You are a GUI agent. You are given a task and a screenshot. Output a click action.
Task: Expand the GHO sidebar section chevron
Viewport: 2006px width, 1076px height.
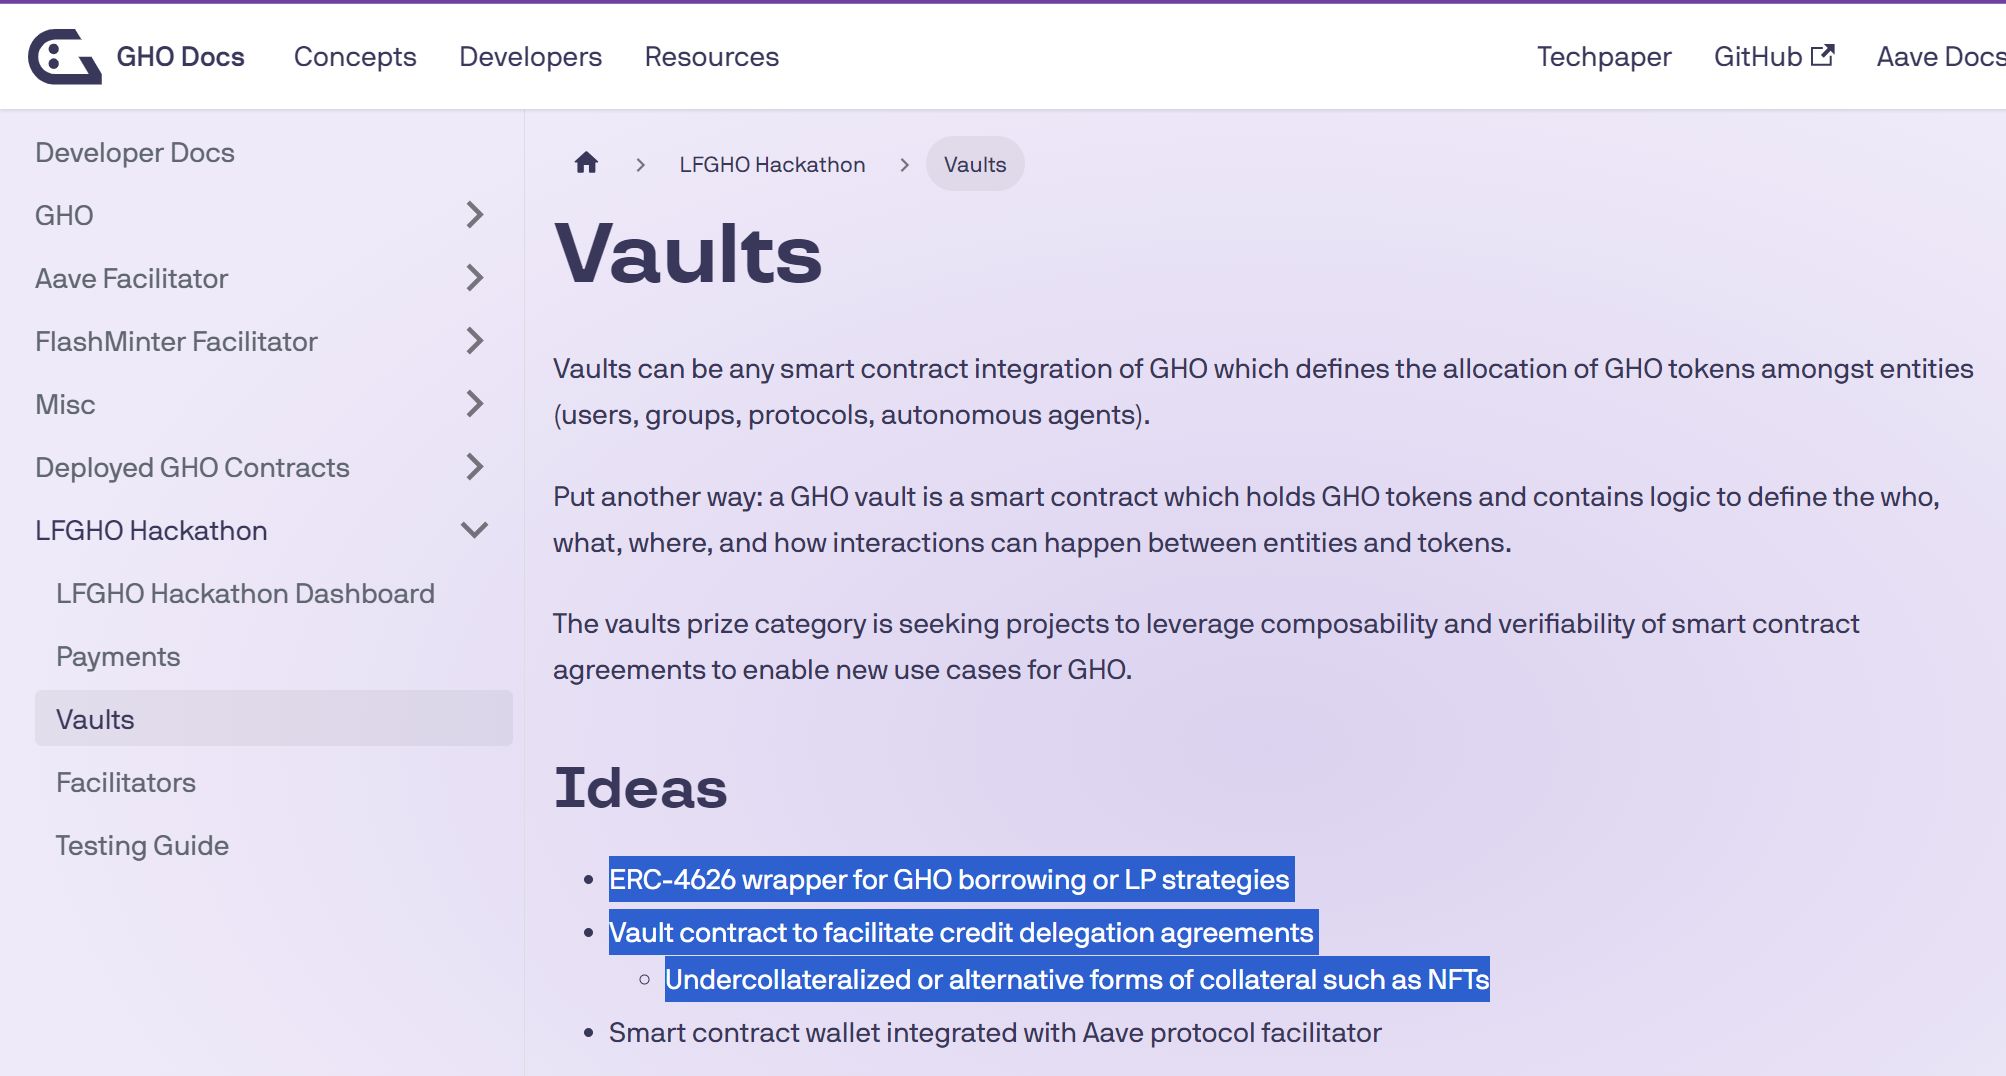click(475, 215)
